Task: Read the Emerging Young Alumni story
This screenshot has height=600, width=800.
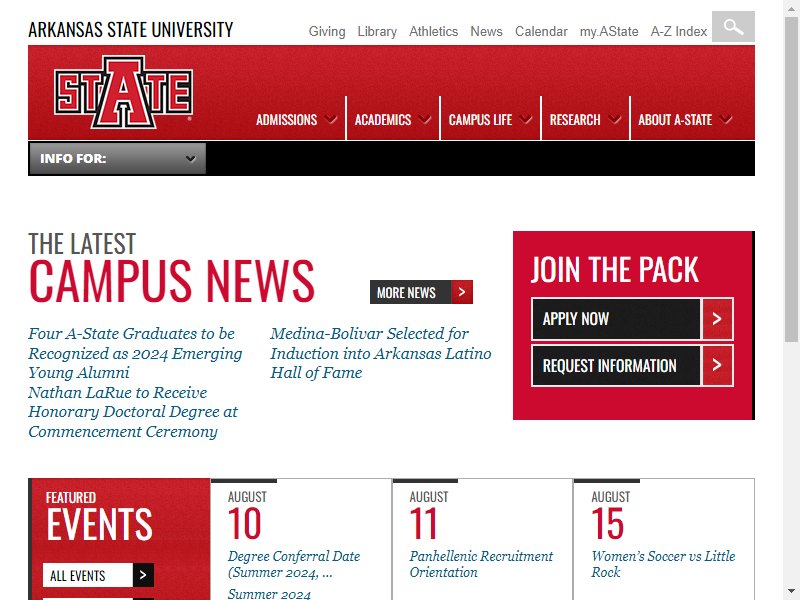Action: pyautogui.click(x=135, y=353)
